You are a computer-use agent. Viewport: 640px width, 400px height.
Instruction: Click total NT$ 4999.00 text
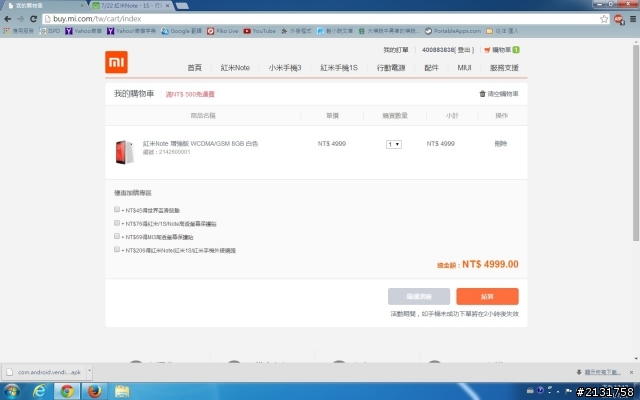click(x=490, y=264)
